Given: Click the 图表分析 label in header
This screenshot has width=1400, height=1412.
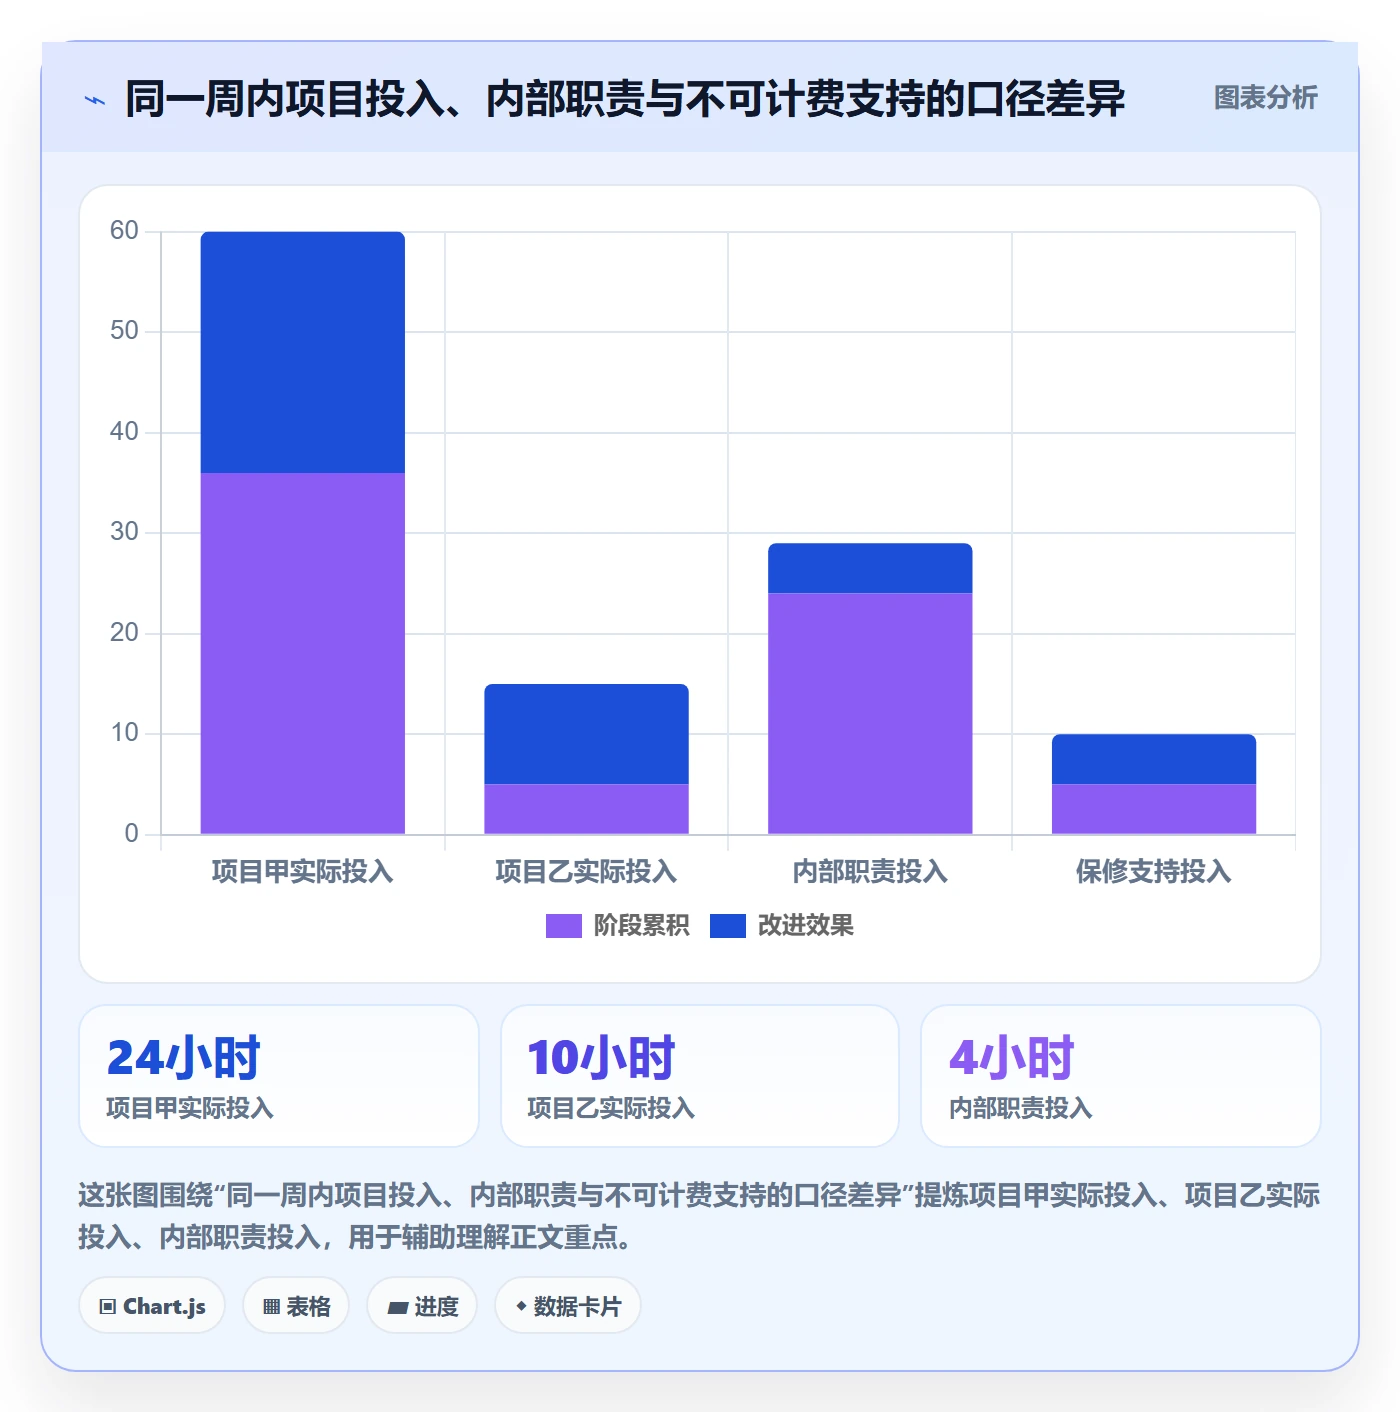Looking at the screenshot, I should [1265, 98].
